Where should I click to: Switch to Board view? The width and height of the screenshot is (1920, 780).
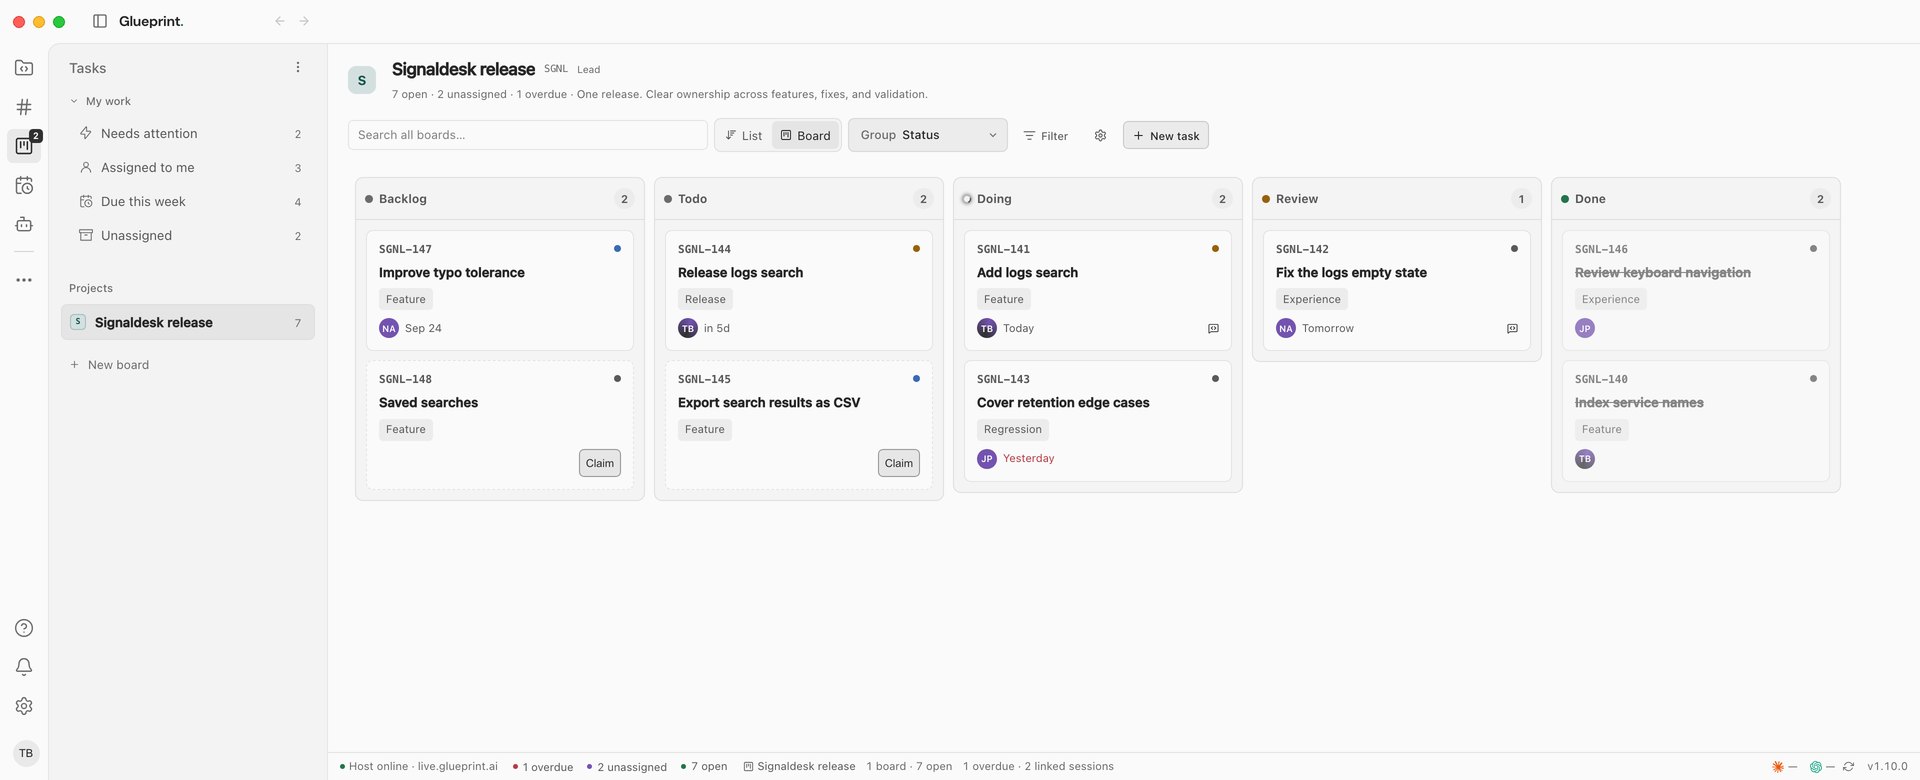tap(805, 135)
